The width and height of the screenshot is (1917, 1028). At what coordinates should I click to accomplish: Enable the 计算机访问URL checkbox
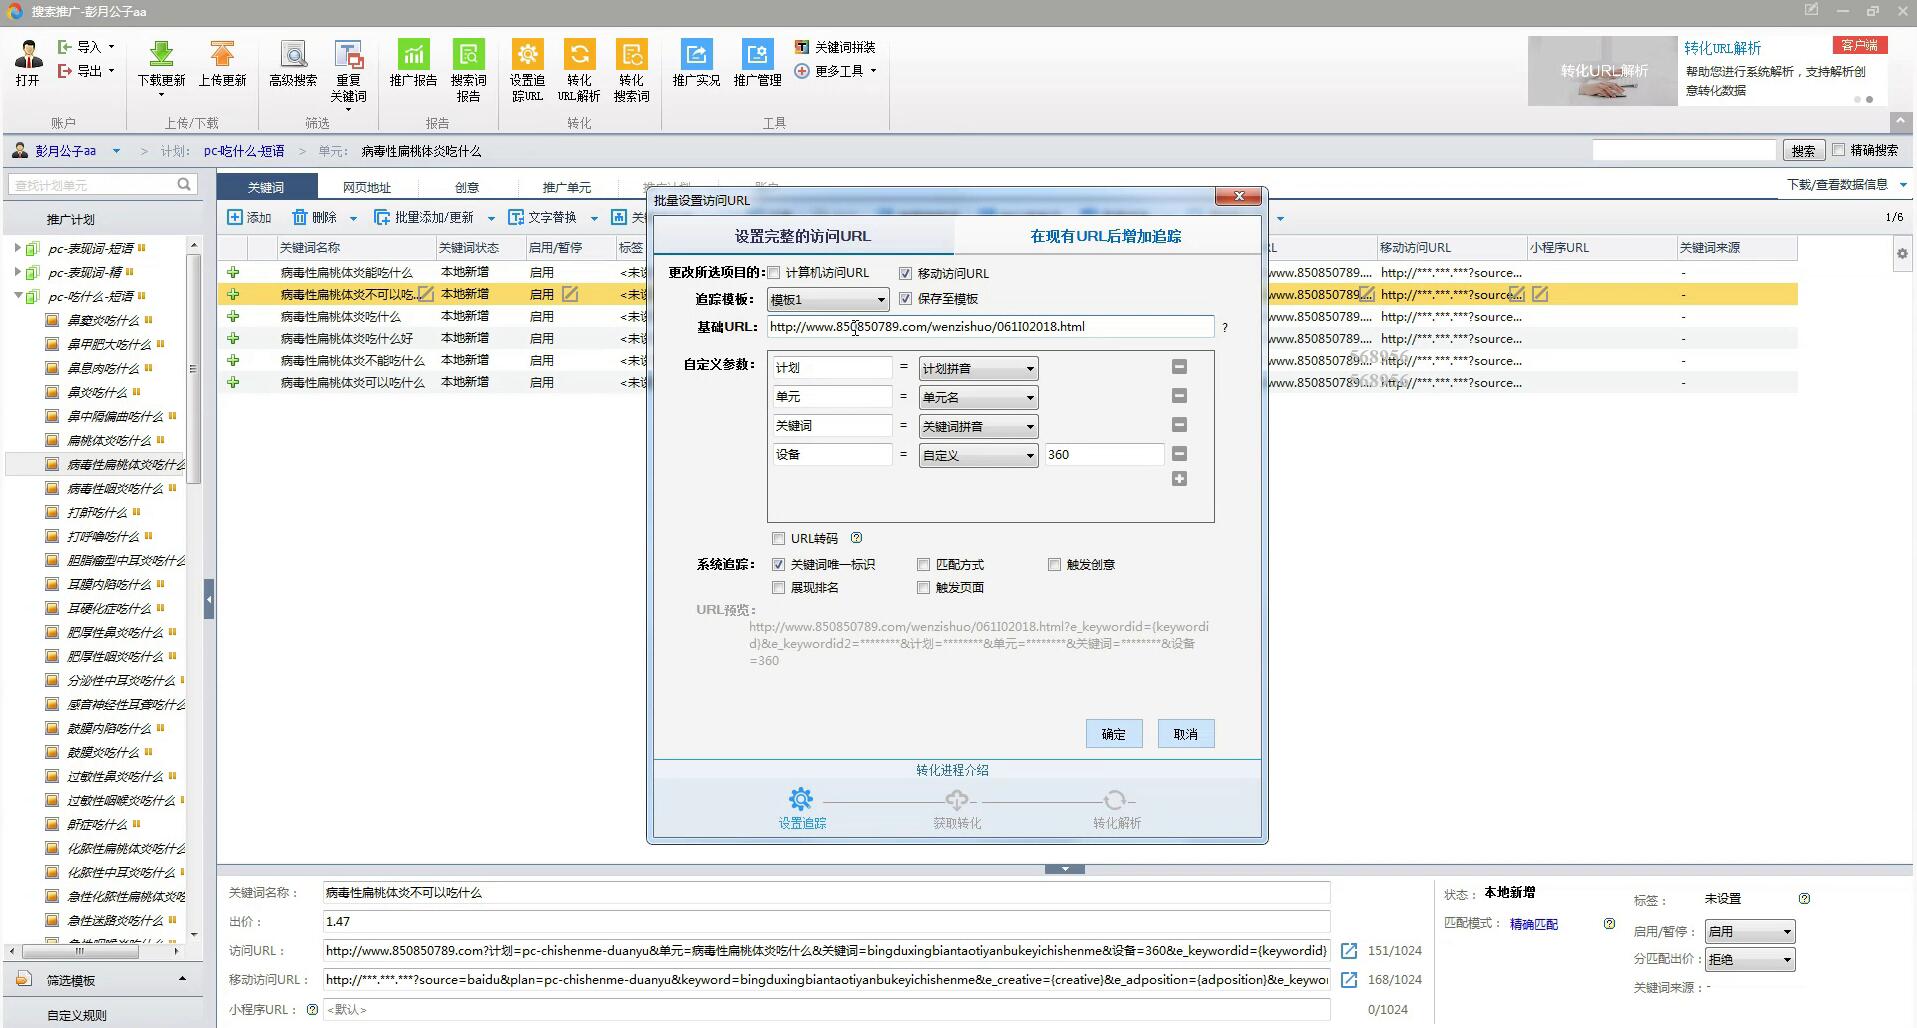[775, 273]
